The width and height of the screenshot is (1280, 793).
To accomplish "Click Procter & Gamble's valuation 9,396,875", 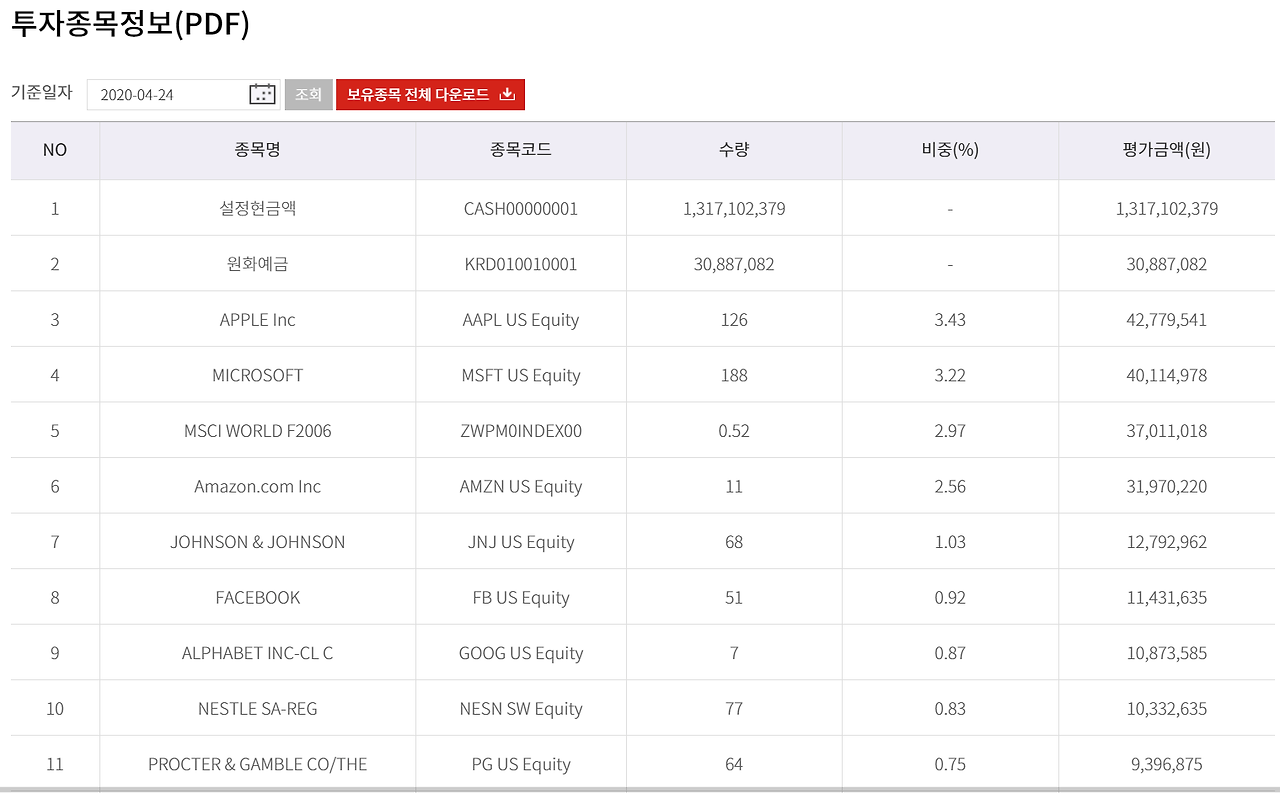I will click(x=1167, y=764).
